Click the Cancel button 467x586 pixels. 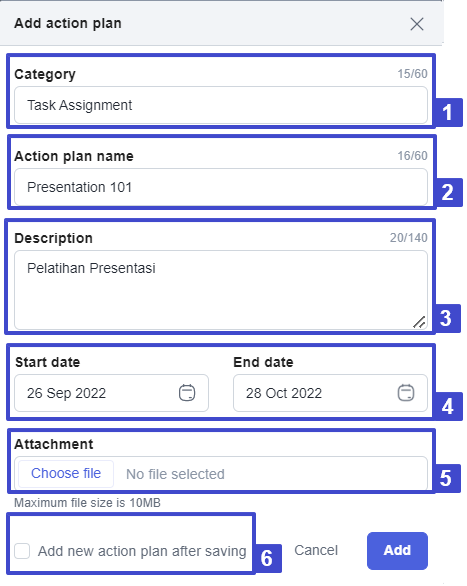pos(316,550)
